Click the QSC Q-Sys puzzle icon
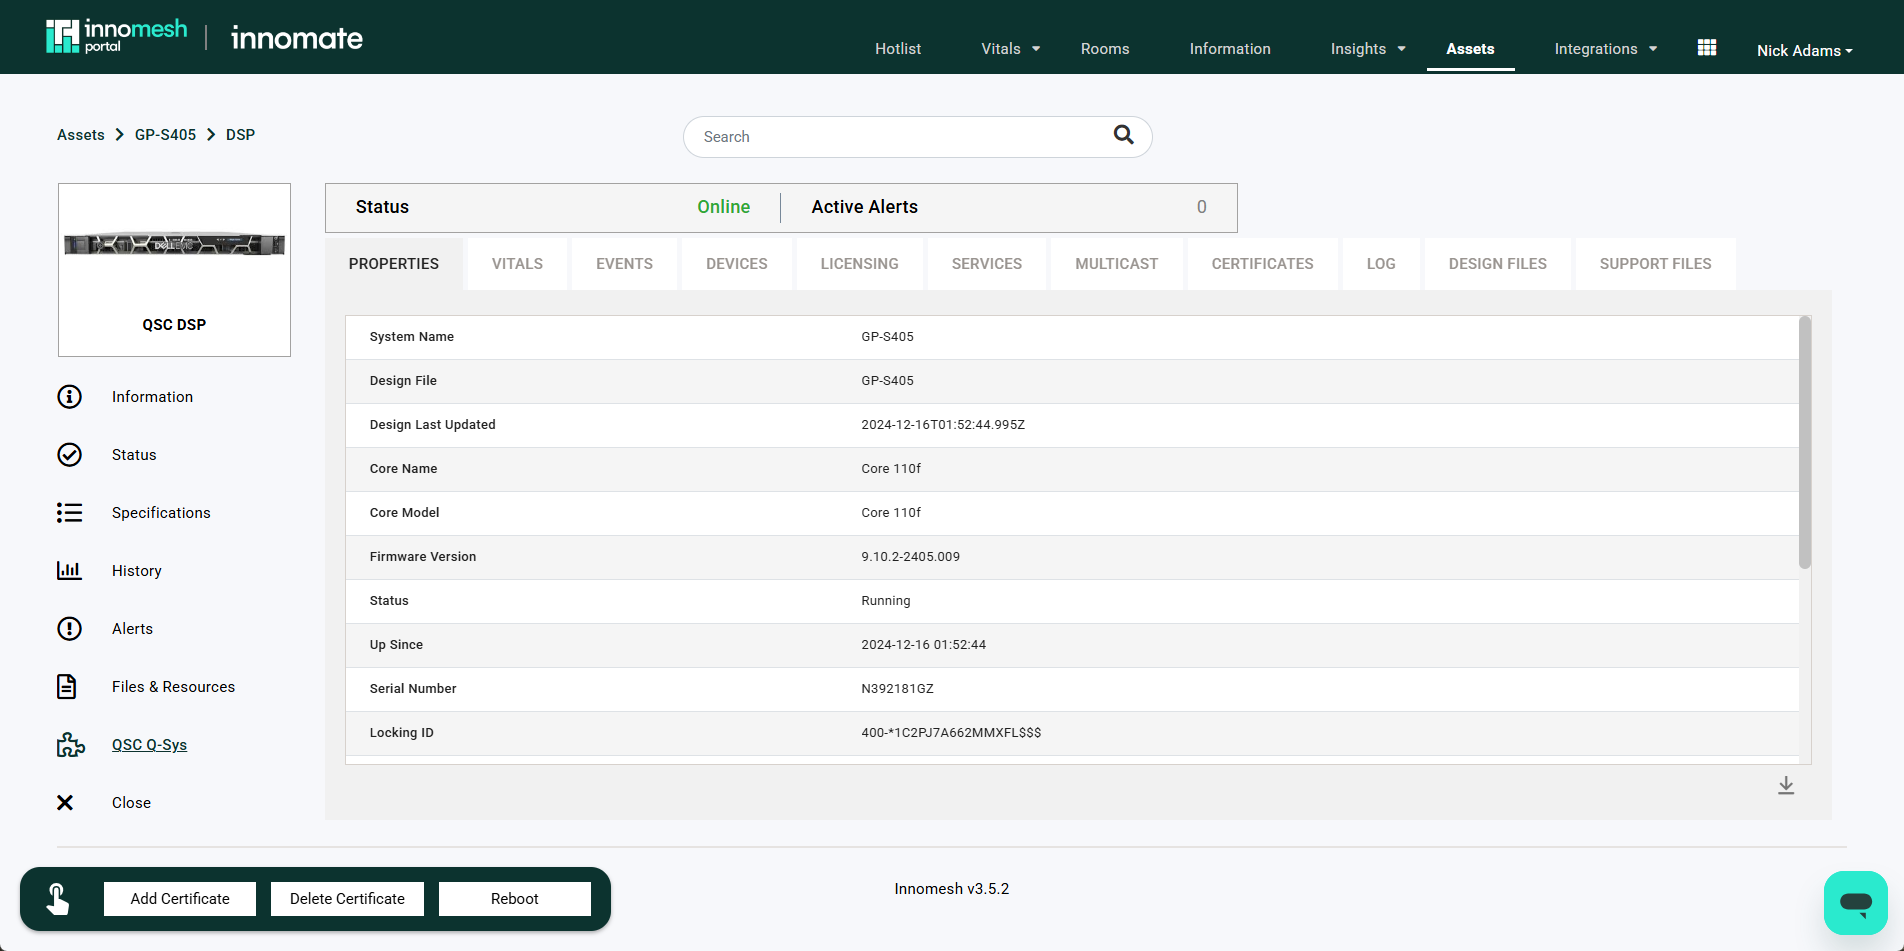This screenshot has width=1904, height=951. coord(70,745)
